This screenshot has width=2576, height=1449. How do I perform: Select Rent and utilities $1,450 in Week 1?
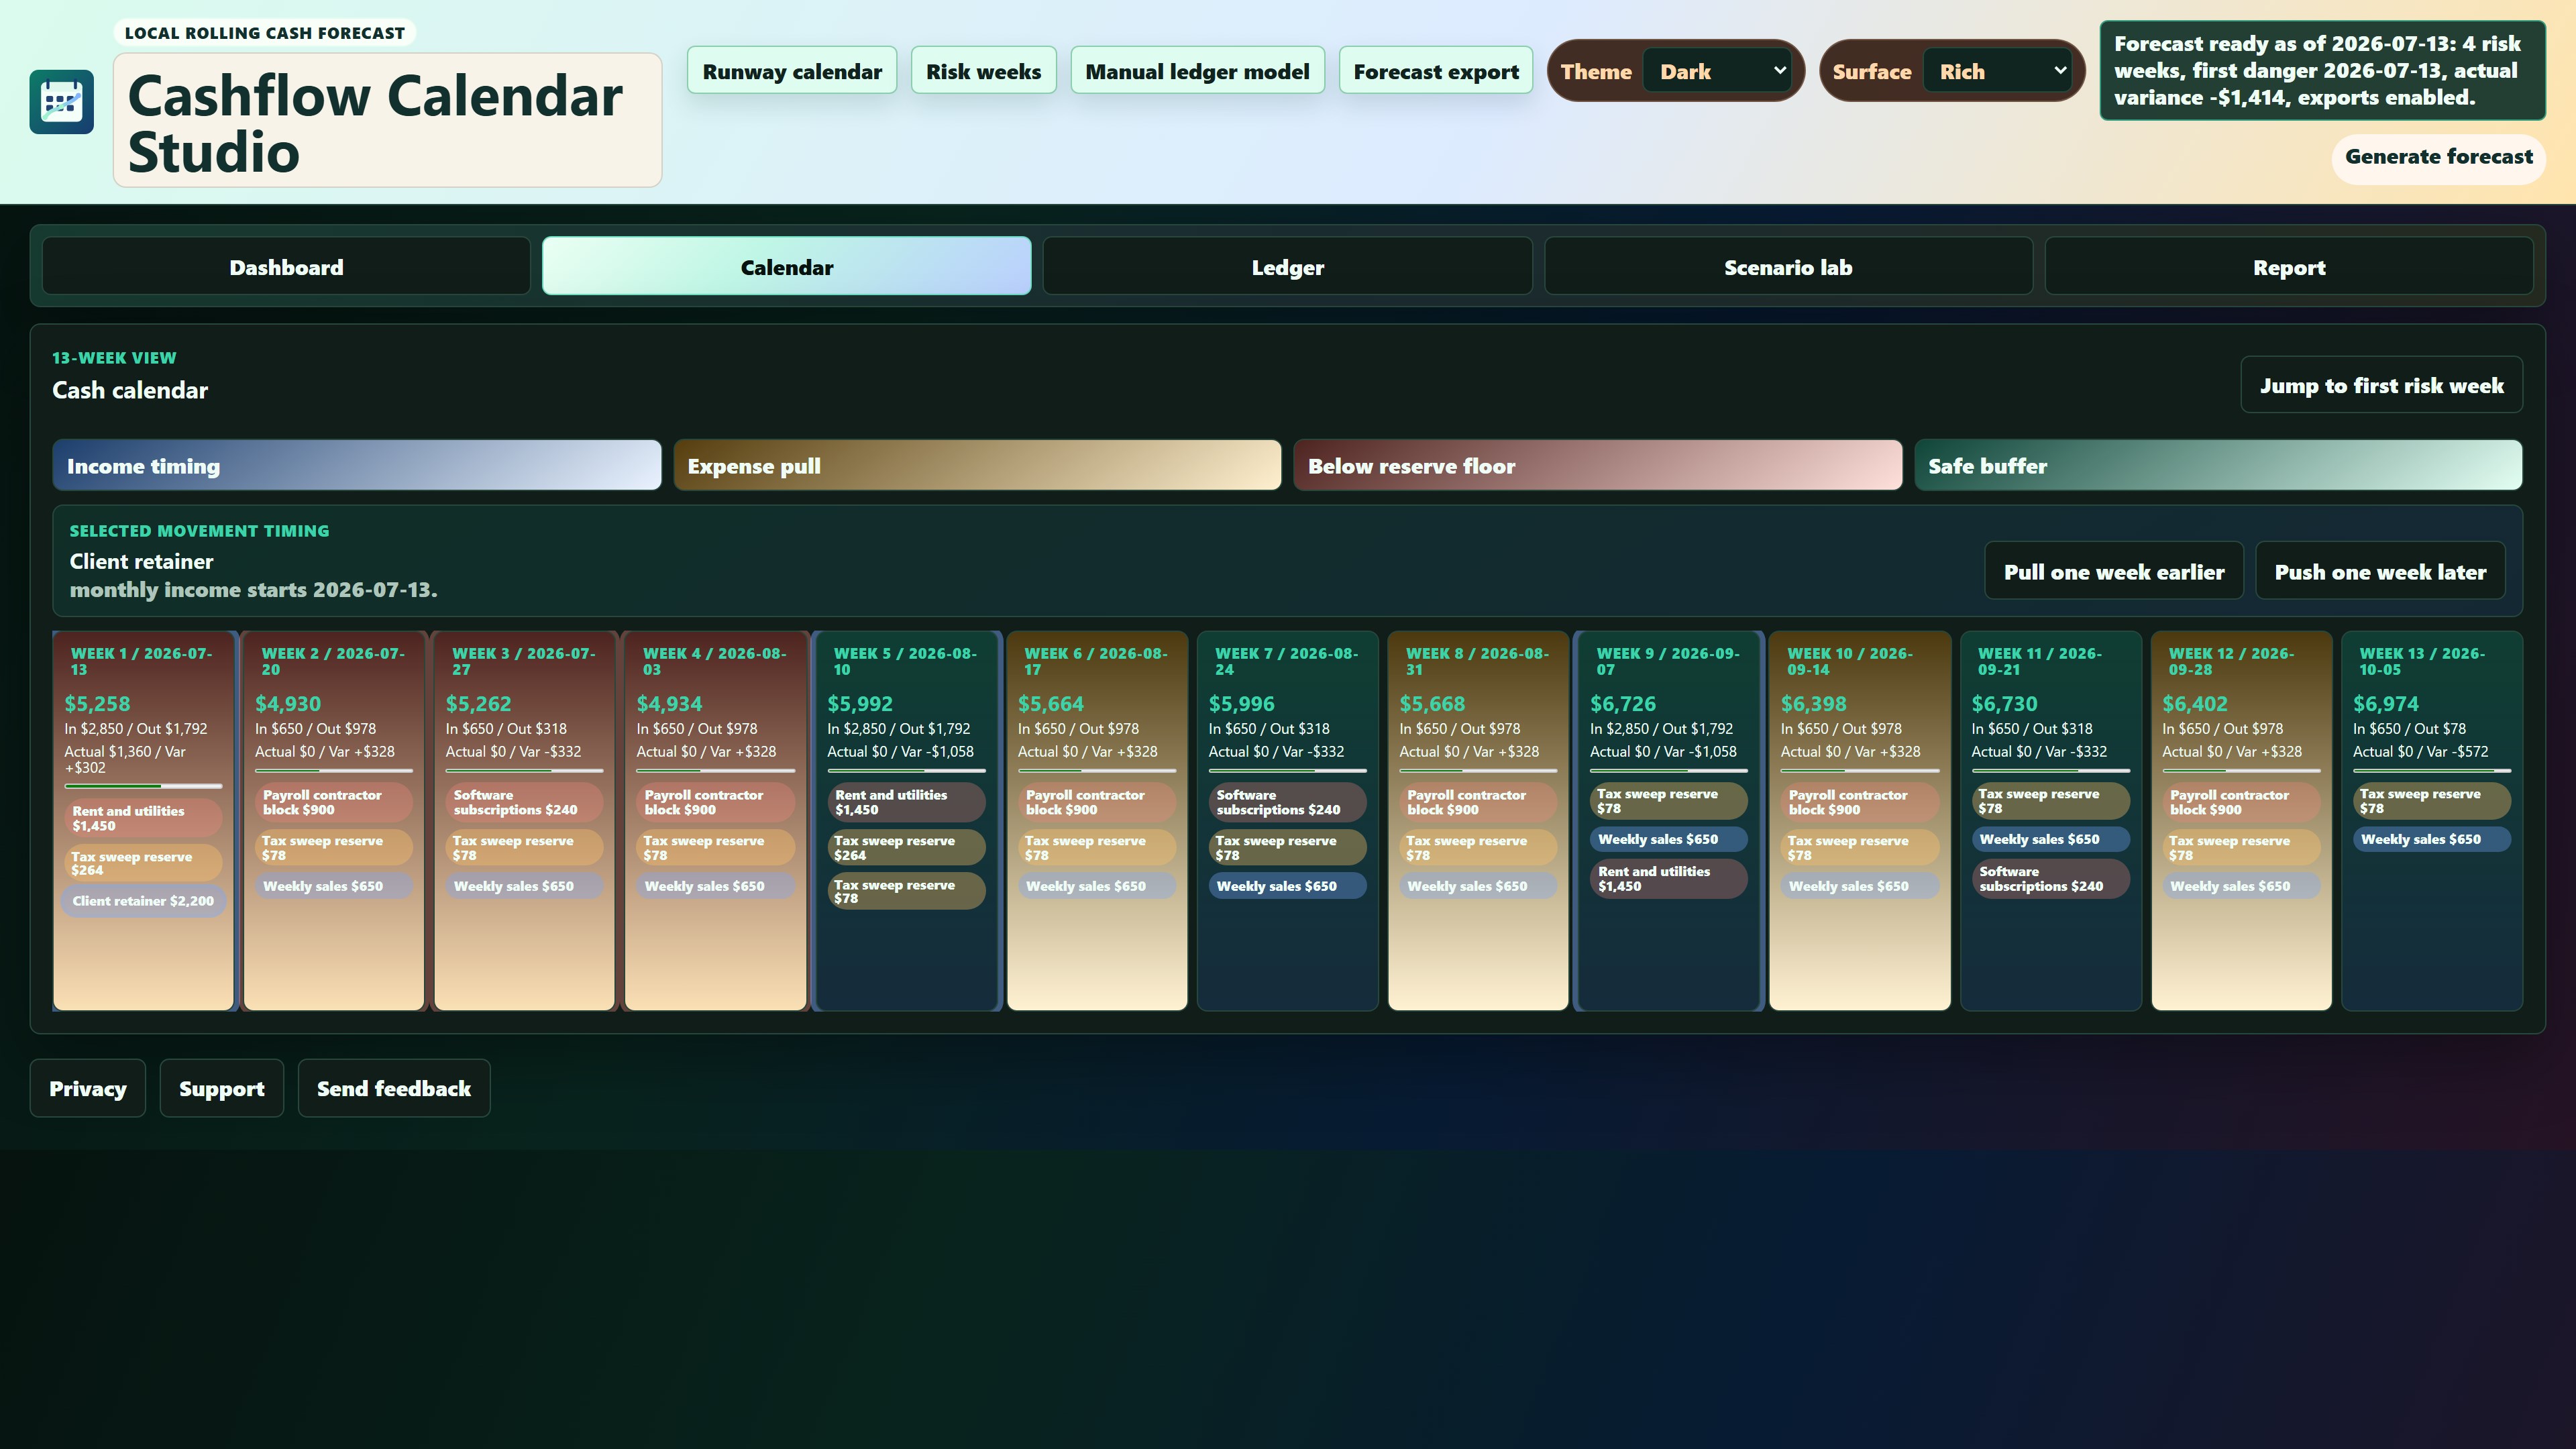[x=143, y=818]
